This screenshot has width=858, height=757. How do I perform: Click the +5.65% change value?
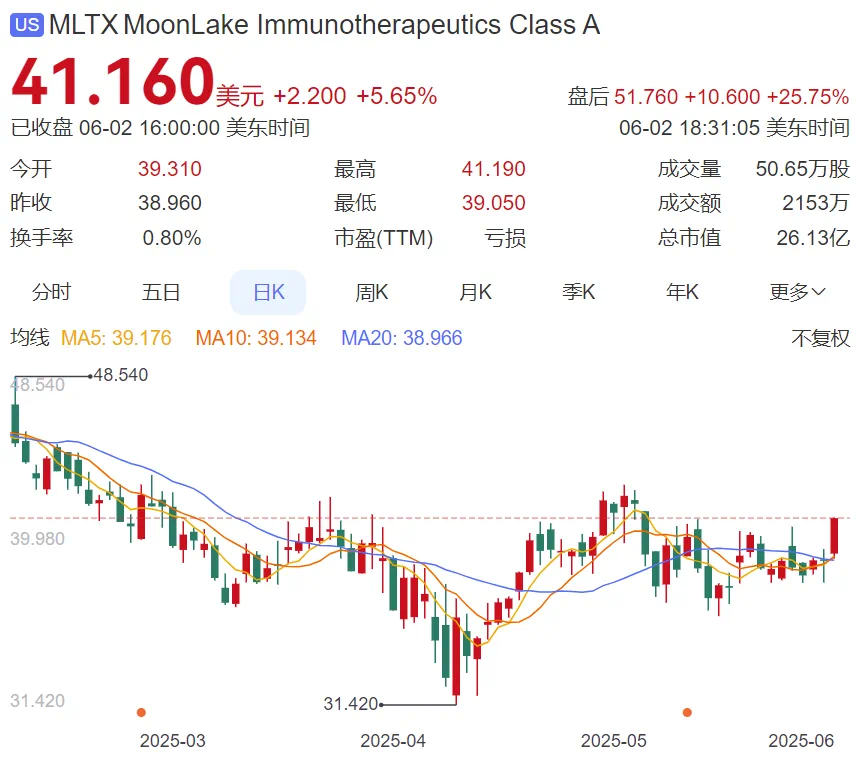click(397, 96)
